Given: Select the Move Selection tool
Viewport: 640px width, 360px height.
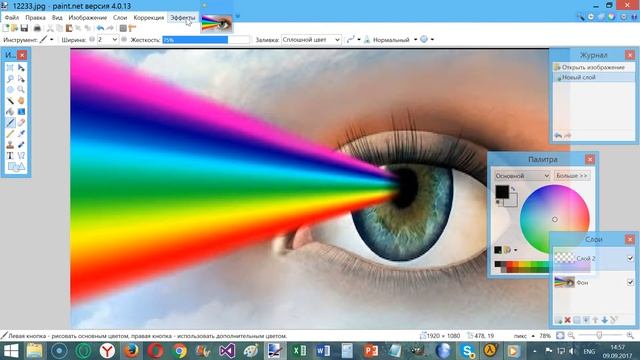Looking at the screenshot, I should tap(21, 79).
